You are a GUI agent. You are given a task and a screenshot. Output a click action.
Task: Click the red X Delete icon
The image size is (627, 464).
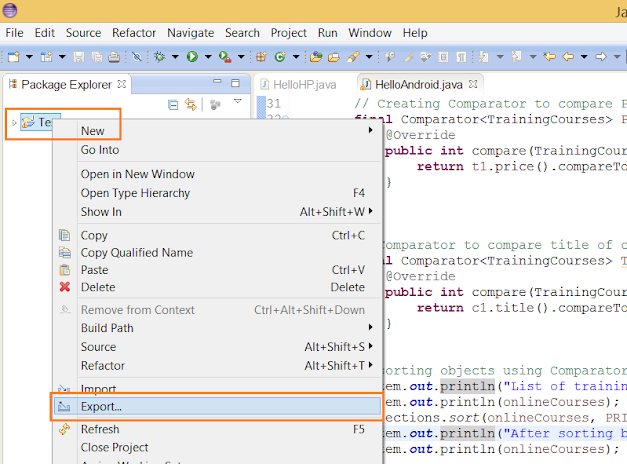65,287
